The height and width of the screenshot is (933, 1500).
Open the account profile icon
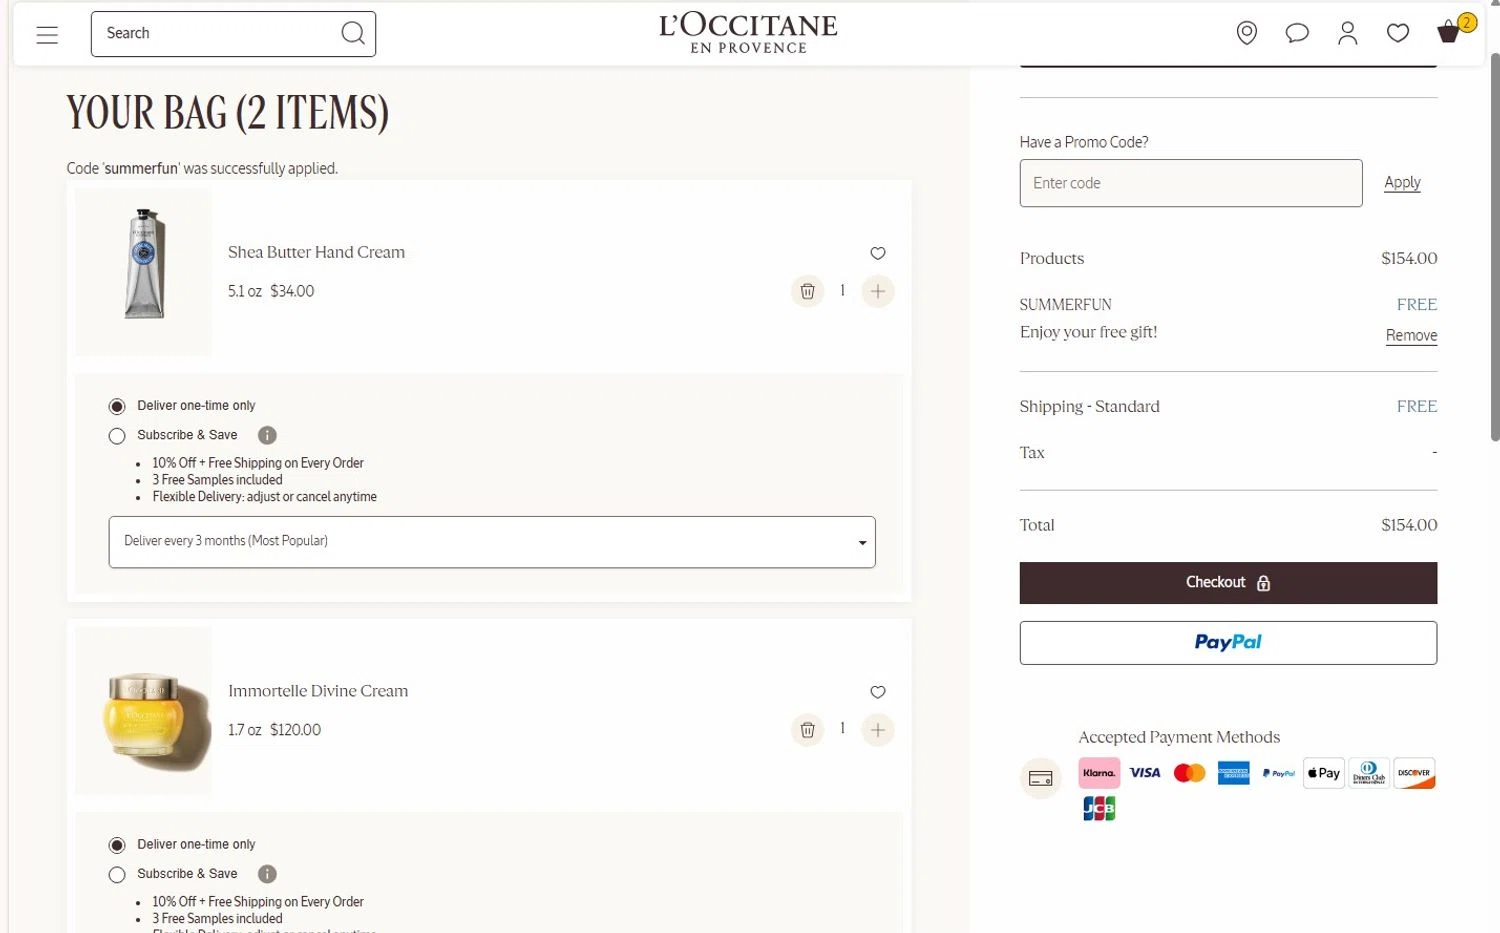(x=1347, y=33)
